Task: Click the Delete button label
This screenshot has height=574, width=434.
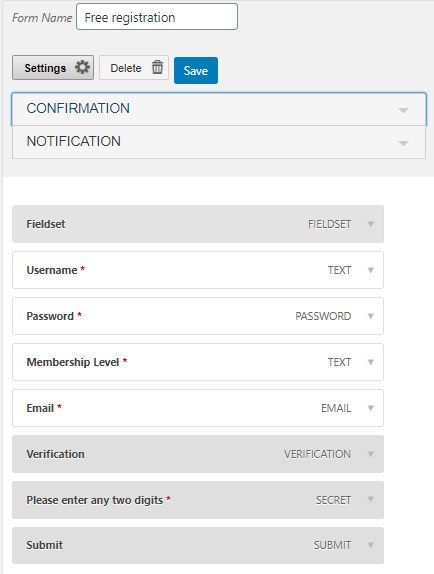Action: pyautogui.click(x=126, y=68)
